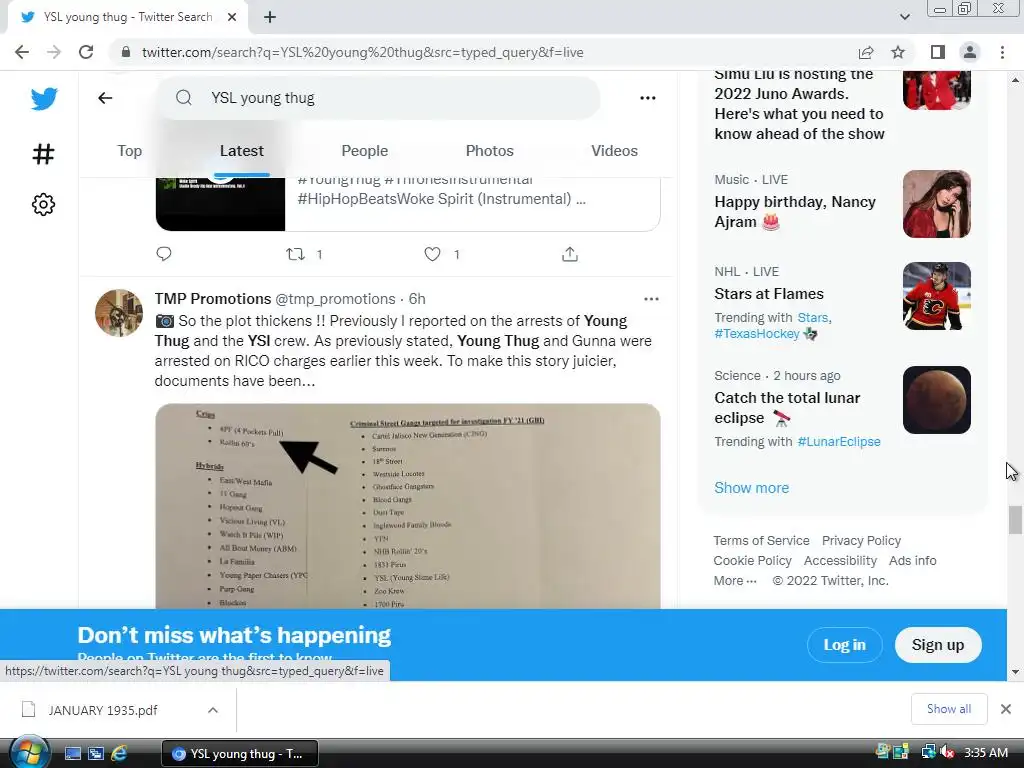Image resolution: width=1024 pixels, height=768 pixels.
Task: Open Cookie Policy link
Action: [x=752, y=560]
